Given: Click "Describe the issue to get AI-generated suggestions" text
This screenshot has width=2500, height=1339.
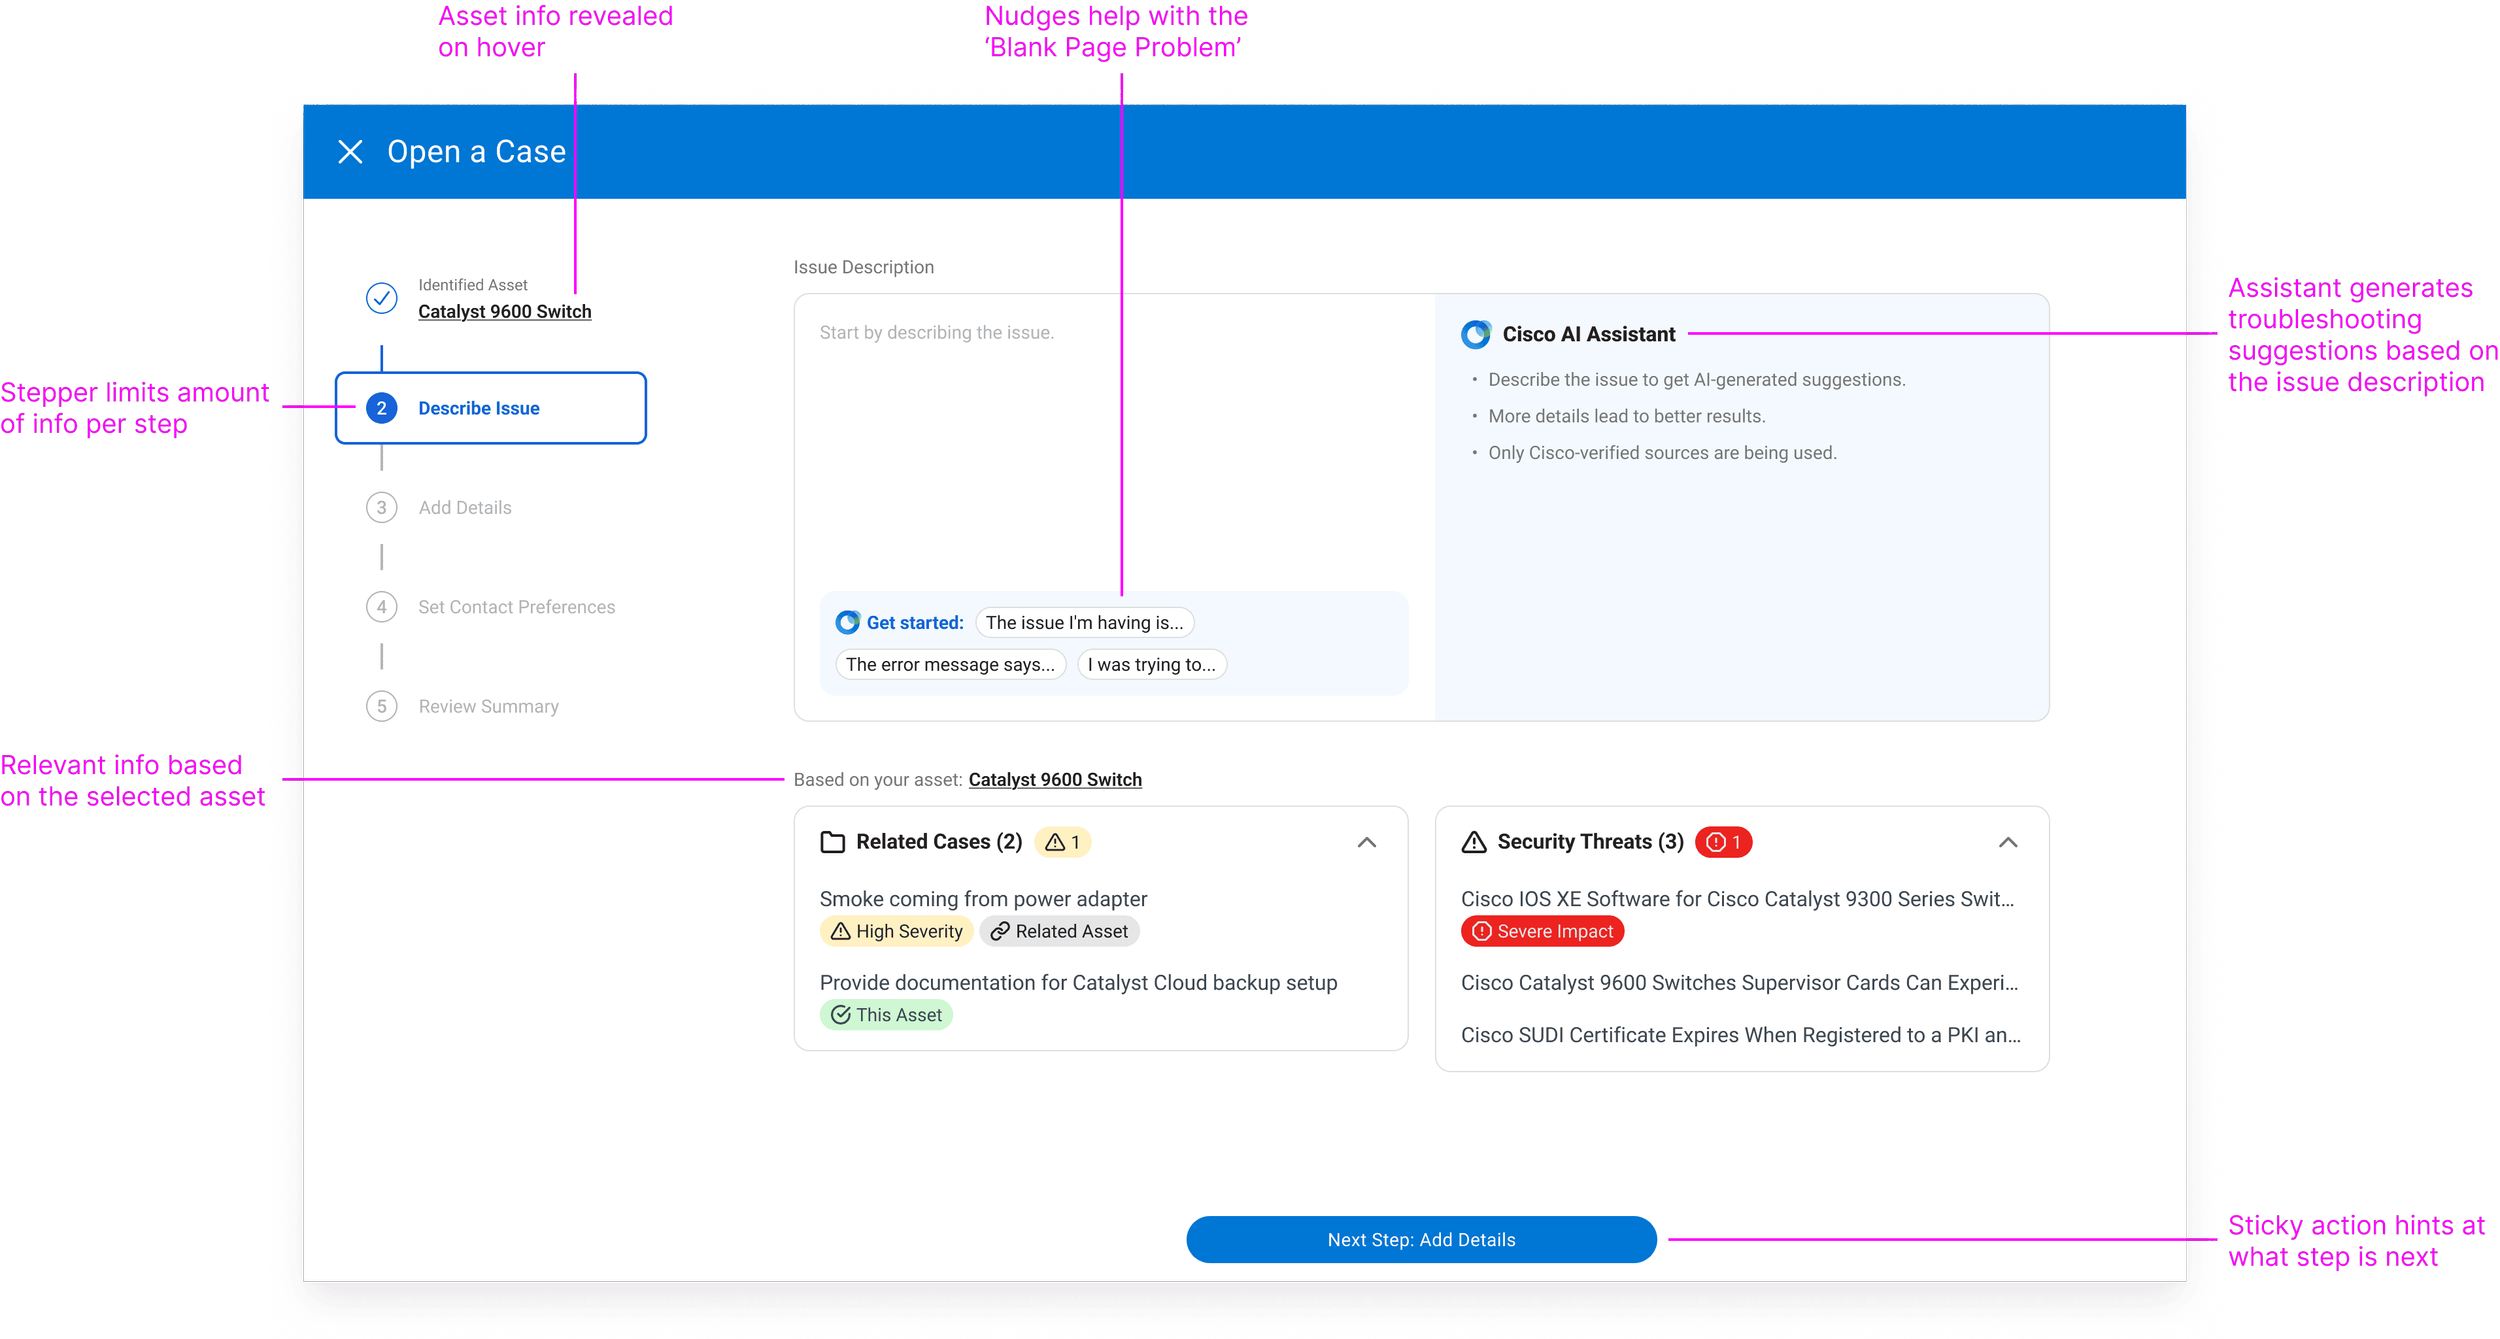Looking at the screenshot, I should (1696, 380).
